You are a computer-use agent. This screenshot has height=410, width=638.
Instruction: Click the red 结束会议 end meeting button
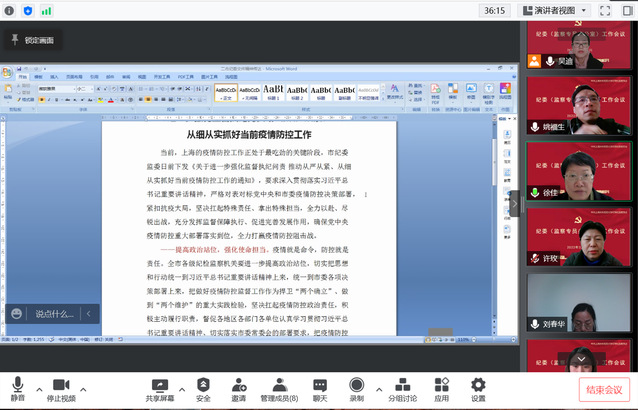click(x=604, y=389)
